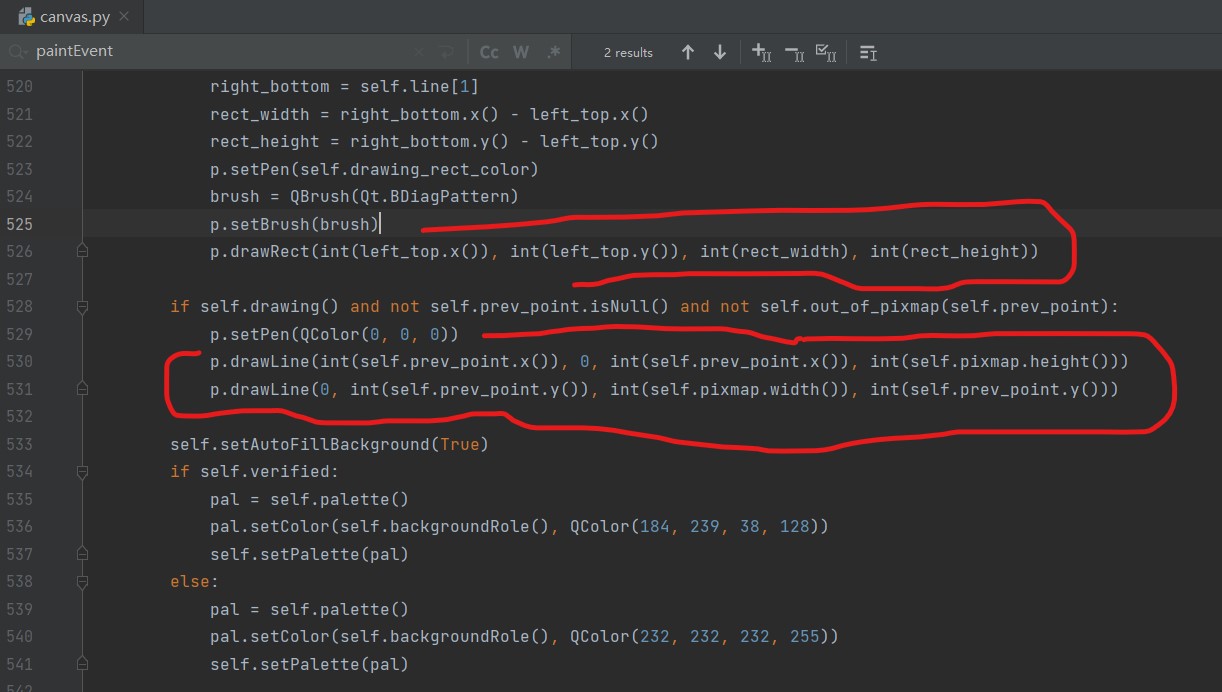Collapse fold marker on line 526
This screenshot has height=692, width=1222.
click(x=82, y=251)
